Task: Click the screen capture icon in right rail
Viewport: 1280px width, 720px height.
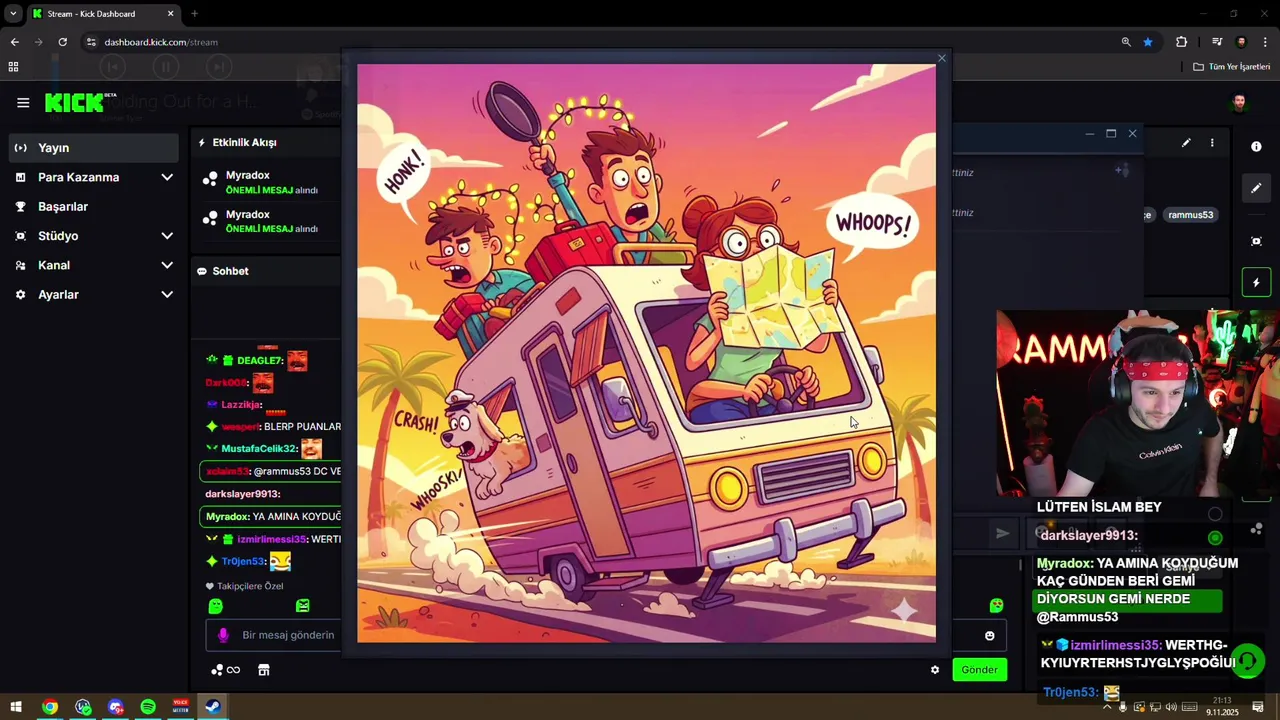Action: tap(1256, 241)
